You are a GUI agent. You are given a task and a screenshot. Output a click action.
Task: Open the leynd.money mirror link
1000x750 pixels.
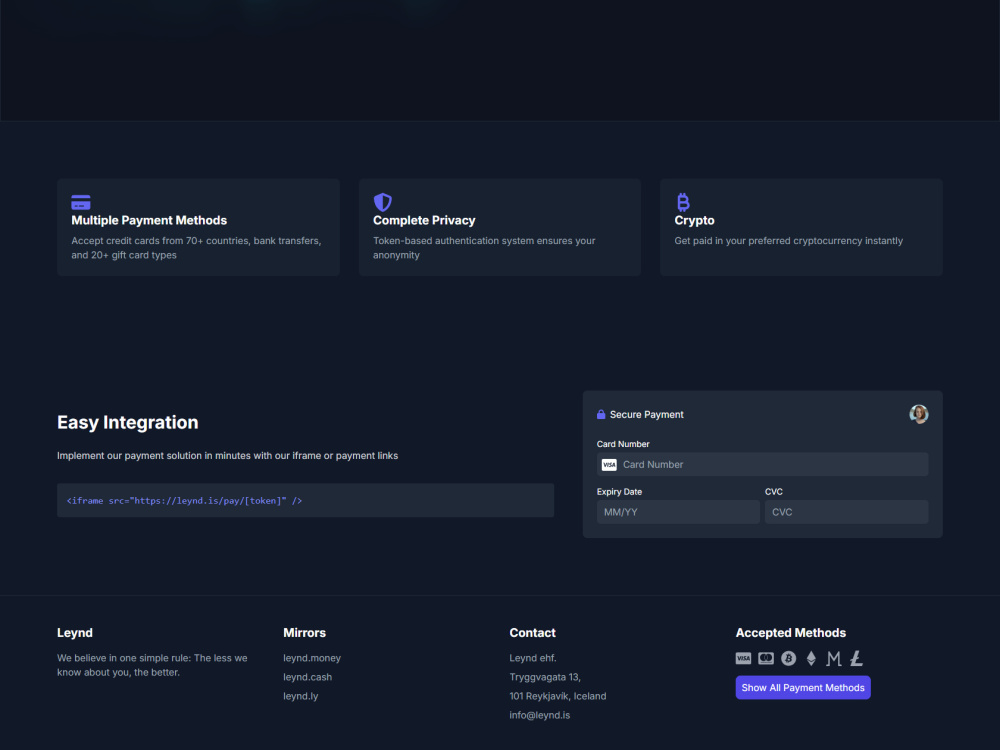312,658
